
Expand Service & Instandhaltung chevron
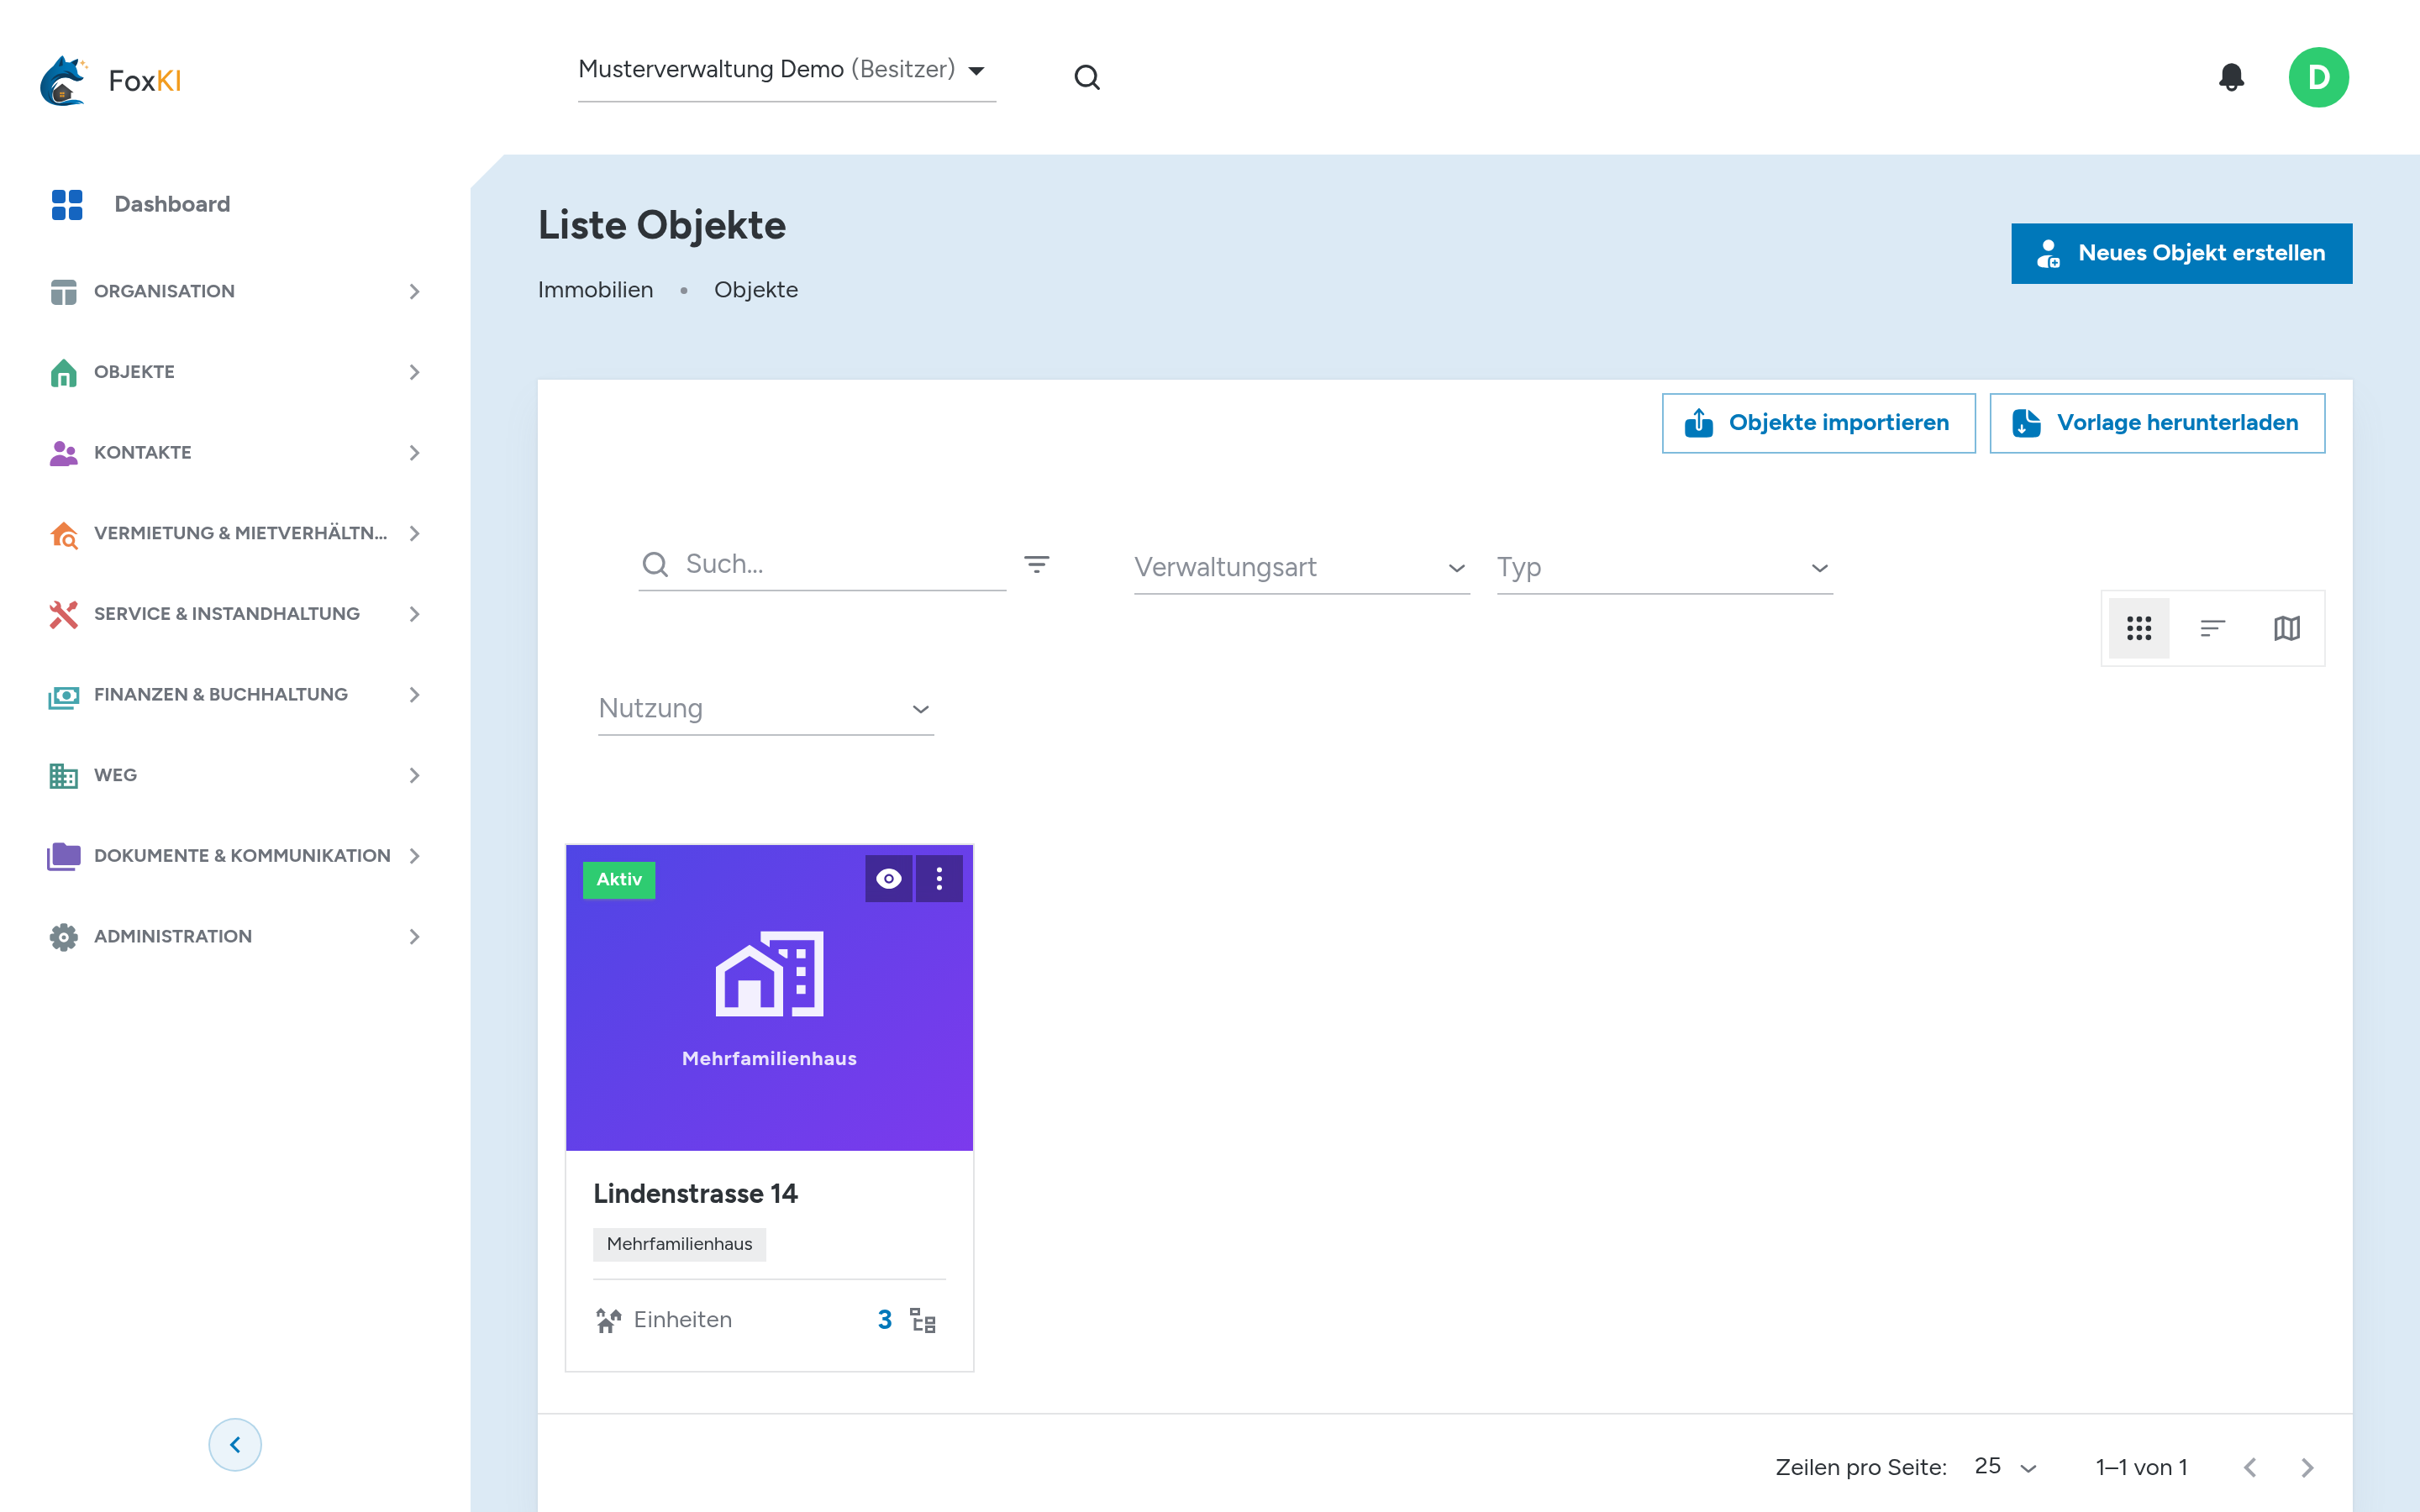(x=415, y=614)
